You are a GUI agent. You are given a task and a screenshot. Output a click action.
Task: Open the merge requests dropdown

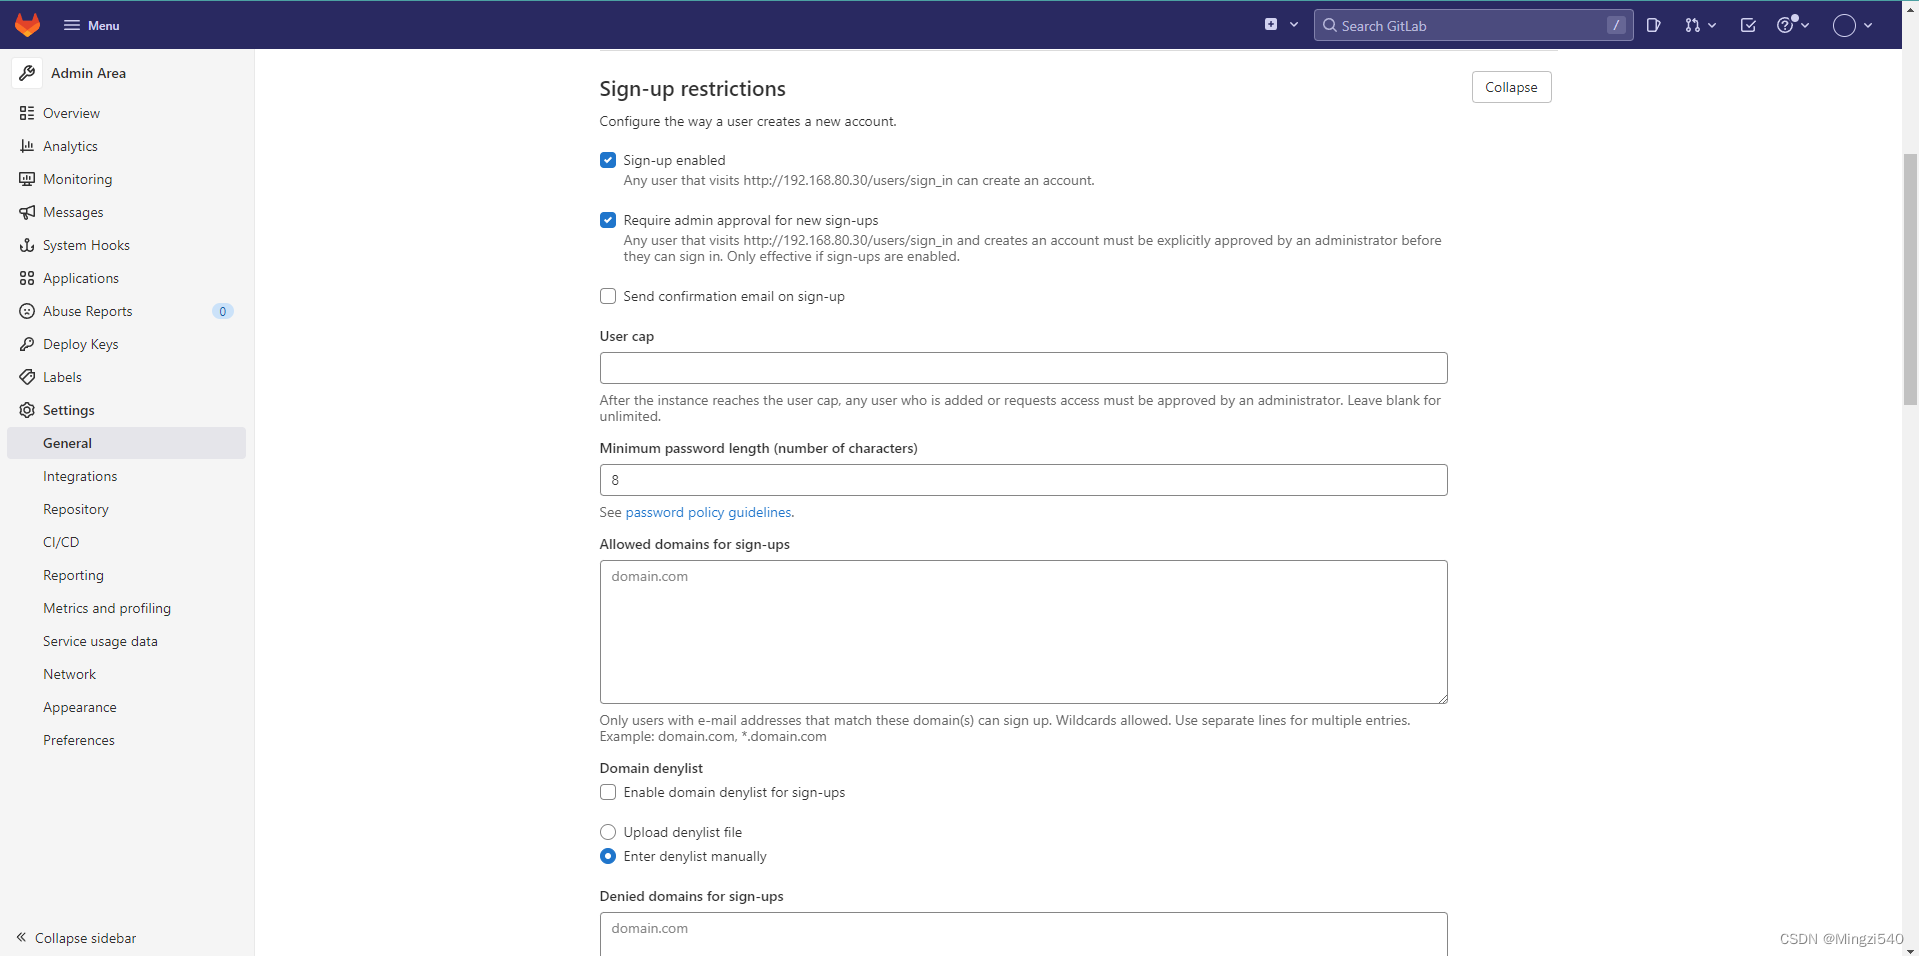pos(1700,25)
